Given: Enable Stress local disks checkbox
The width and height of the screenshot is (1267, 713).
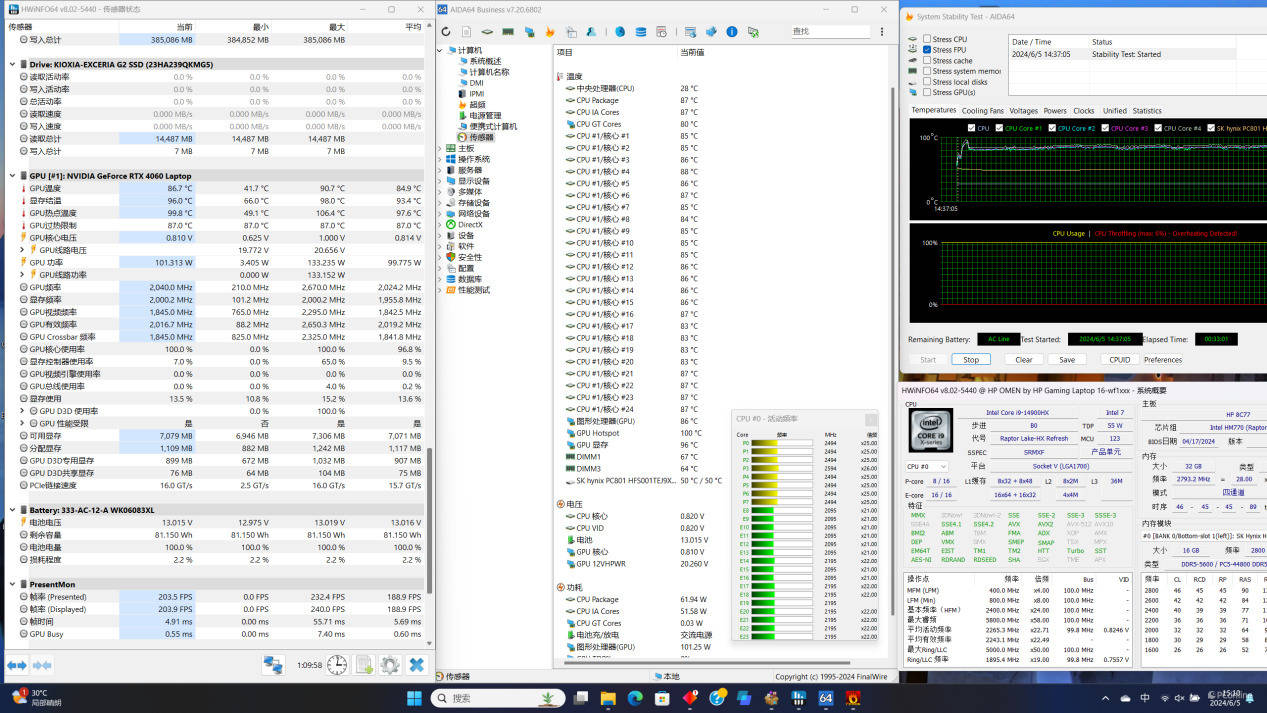Looking at the screenshot, I should pos(927,82).
